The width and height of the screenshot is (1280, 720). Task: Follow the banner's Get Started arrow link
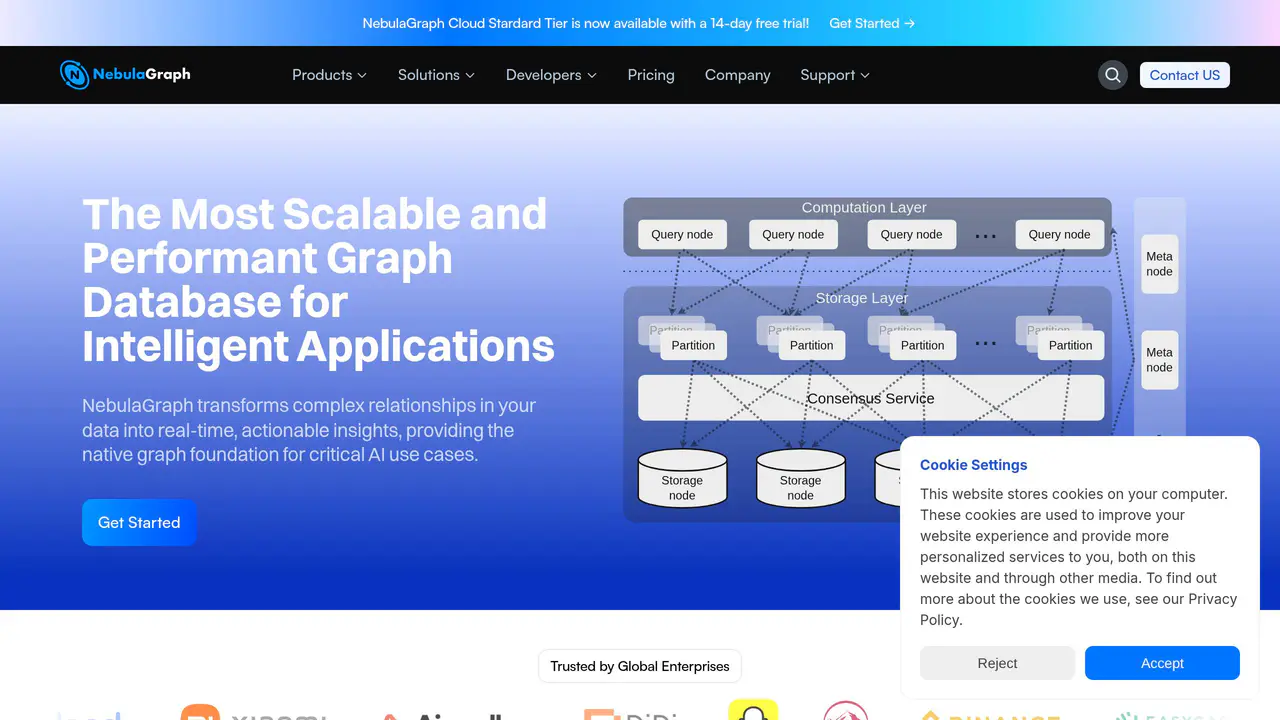click(872, 23)
